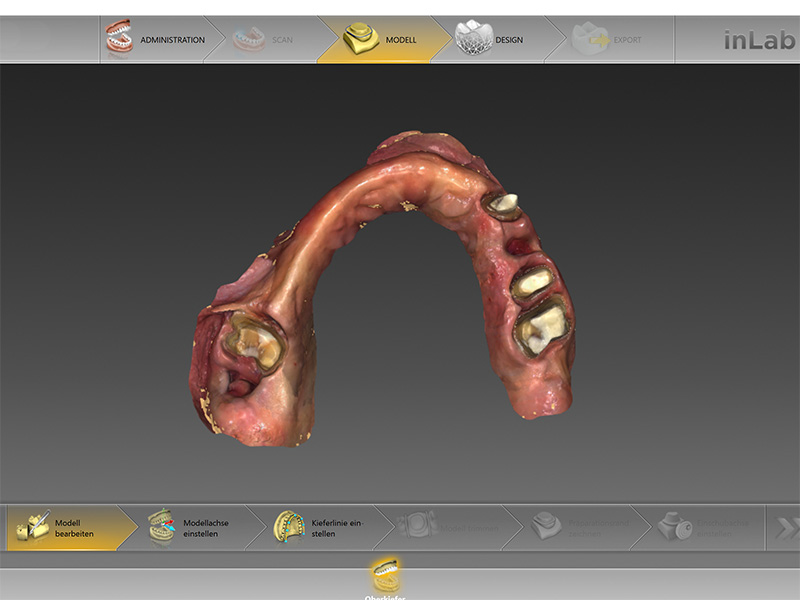Click the inLab logo

tap(759, 41)
